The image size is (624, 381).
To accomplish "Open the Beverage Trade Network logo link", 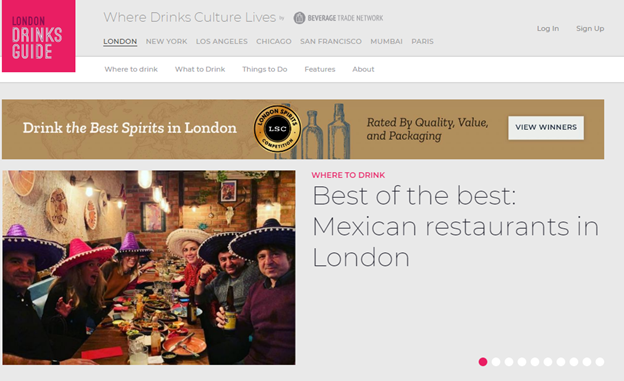I will 338,18.
